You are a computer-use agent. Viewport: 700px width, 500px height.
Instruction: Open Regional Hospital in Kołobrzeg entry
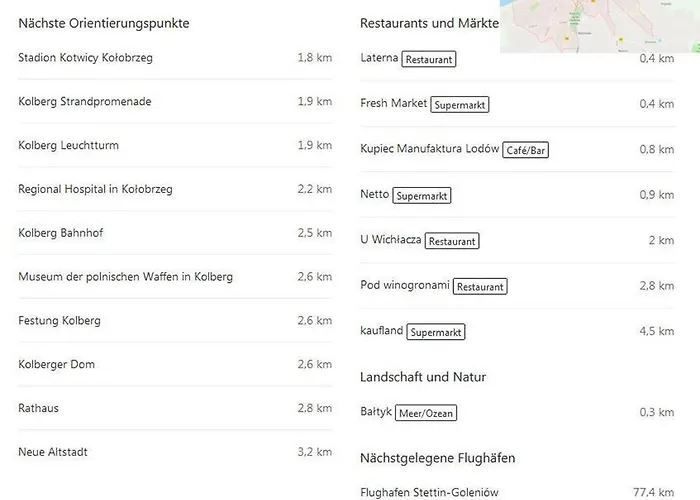pos(95,190)
